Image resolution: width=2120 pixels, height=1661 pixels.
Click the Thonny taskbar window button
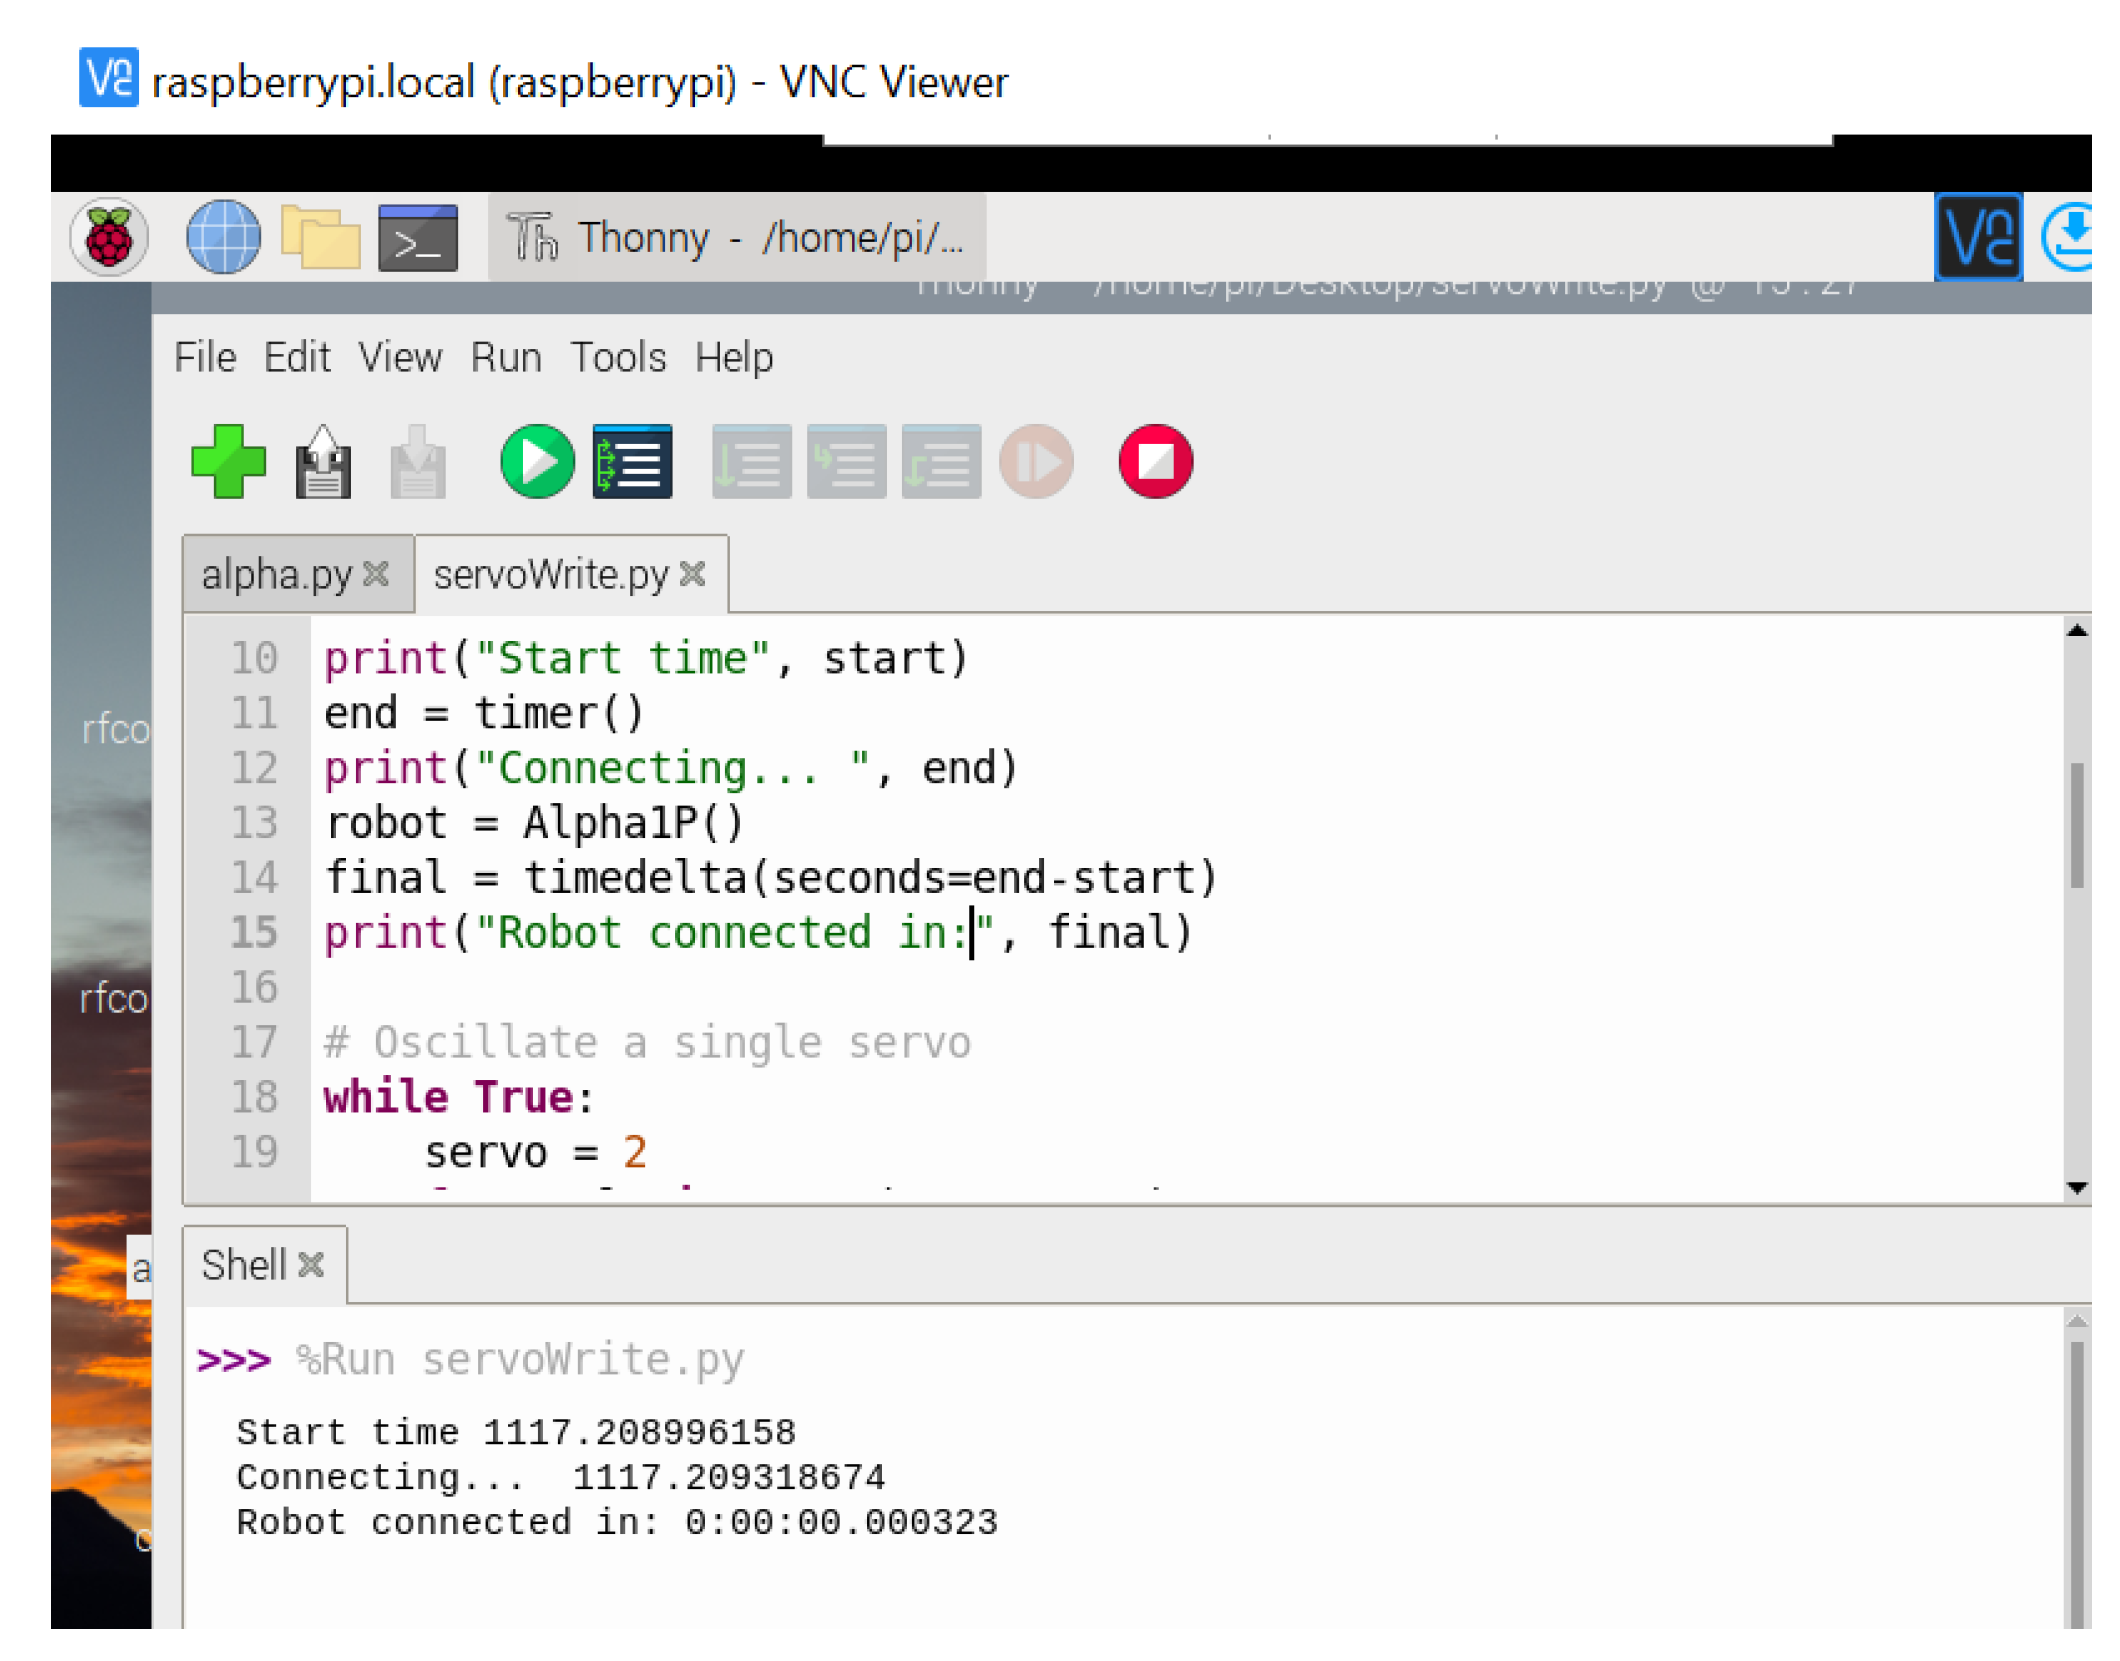[x=737, y=238]
